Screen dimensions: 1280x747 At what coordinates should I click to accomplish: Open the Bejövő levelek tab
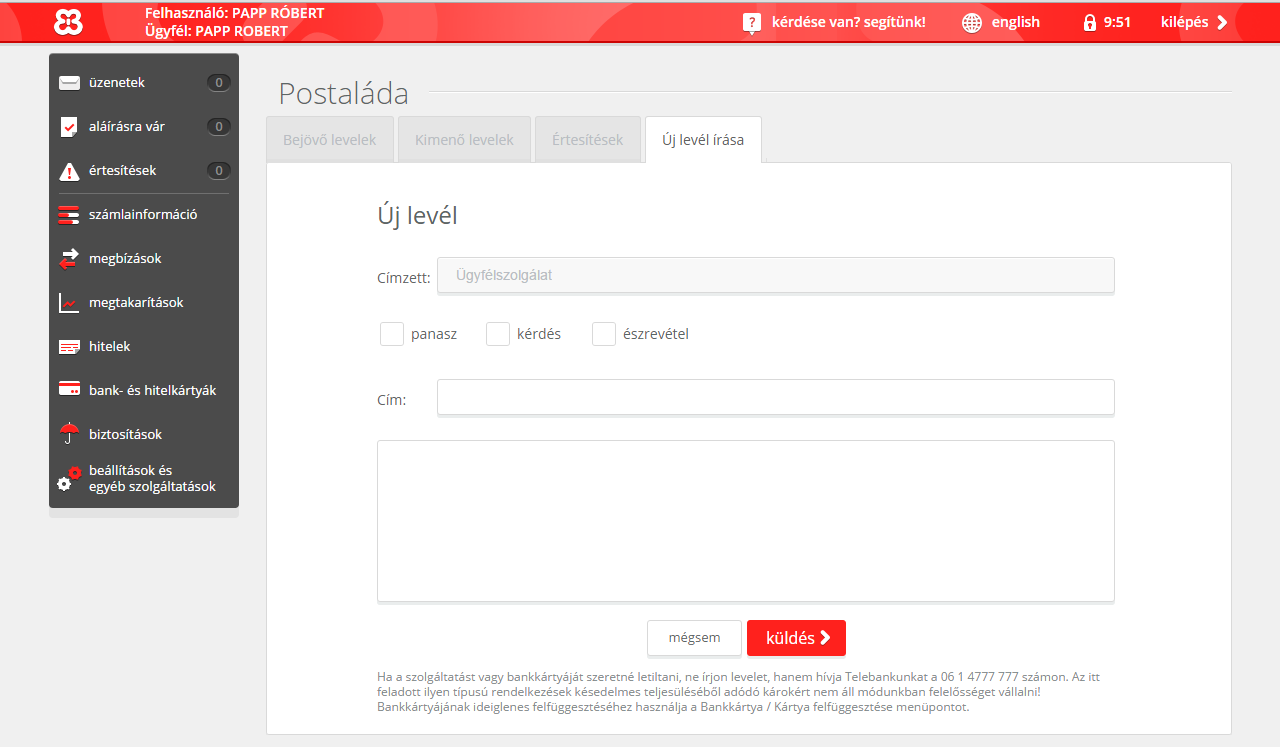coord(330,140)
